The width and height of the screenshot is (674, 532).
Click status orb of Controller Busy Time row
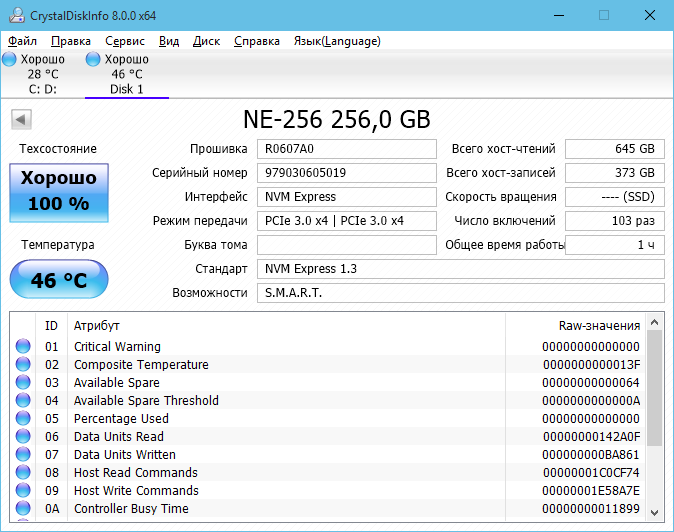(x=23, y=509)
